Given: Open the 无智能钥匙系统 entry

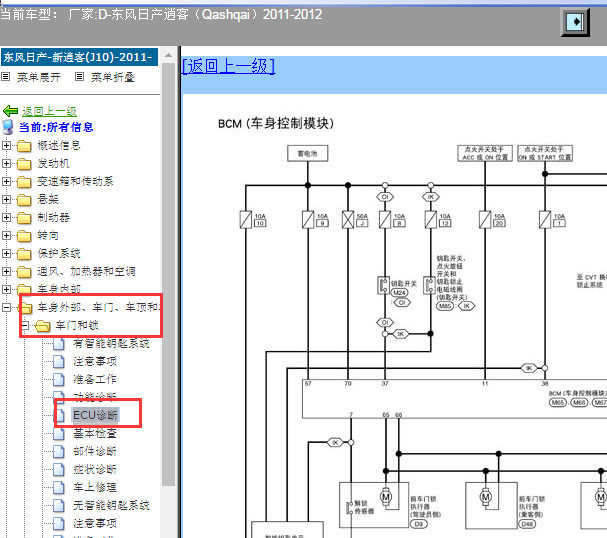Looking at the screenshot, I should [x=111, y=505].
